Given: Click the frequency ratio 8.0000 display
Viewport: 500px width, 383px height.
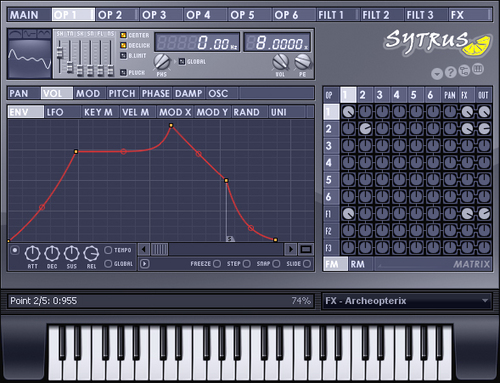Looking at the screenshot, I should tap(277, 42).
